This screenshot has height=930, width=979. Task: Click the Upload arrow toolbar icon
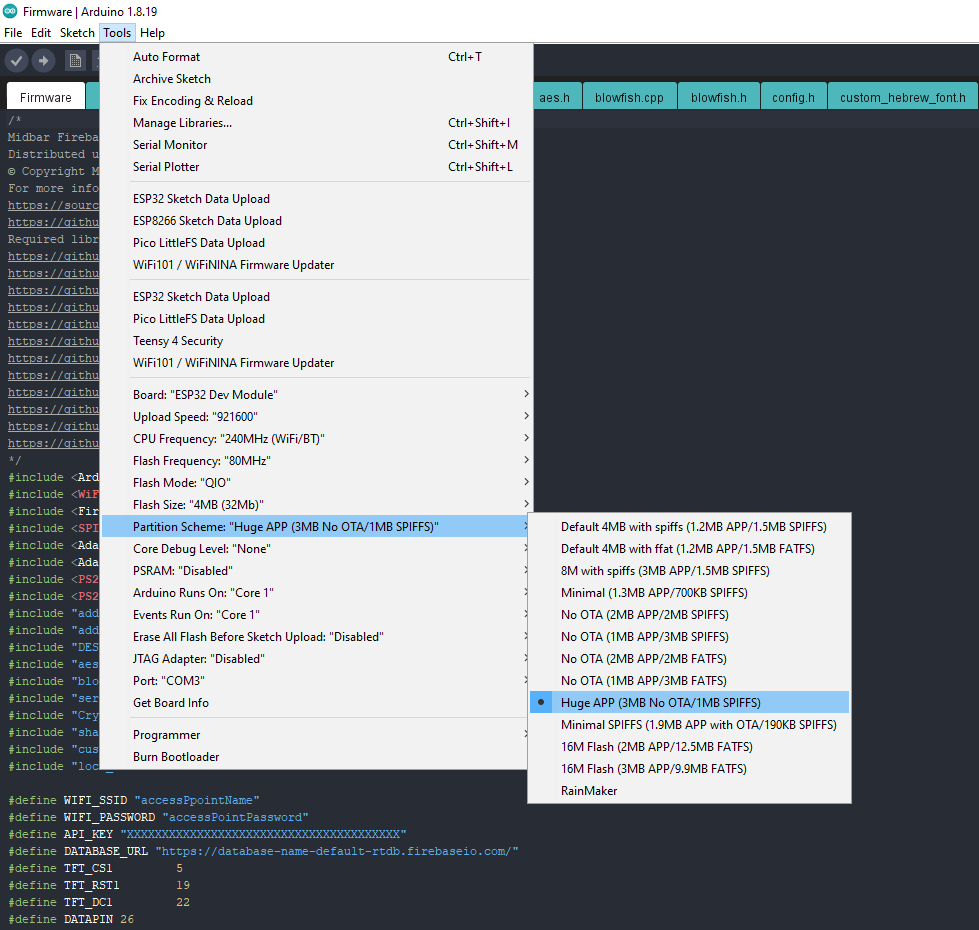coord(43,61)
